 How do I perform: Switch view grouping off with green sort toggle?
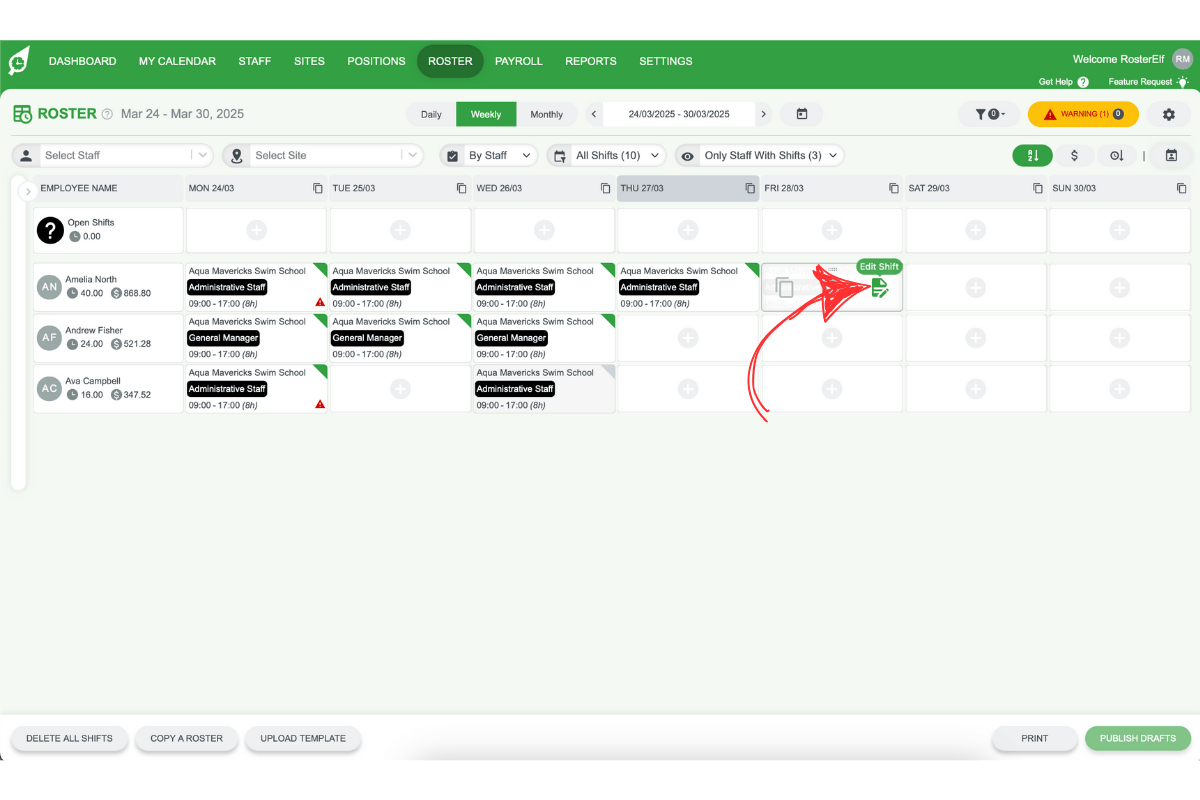(x=1032, y=156)
